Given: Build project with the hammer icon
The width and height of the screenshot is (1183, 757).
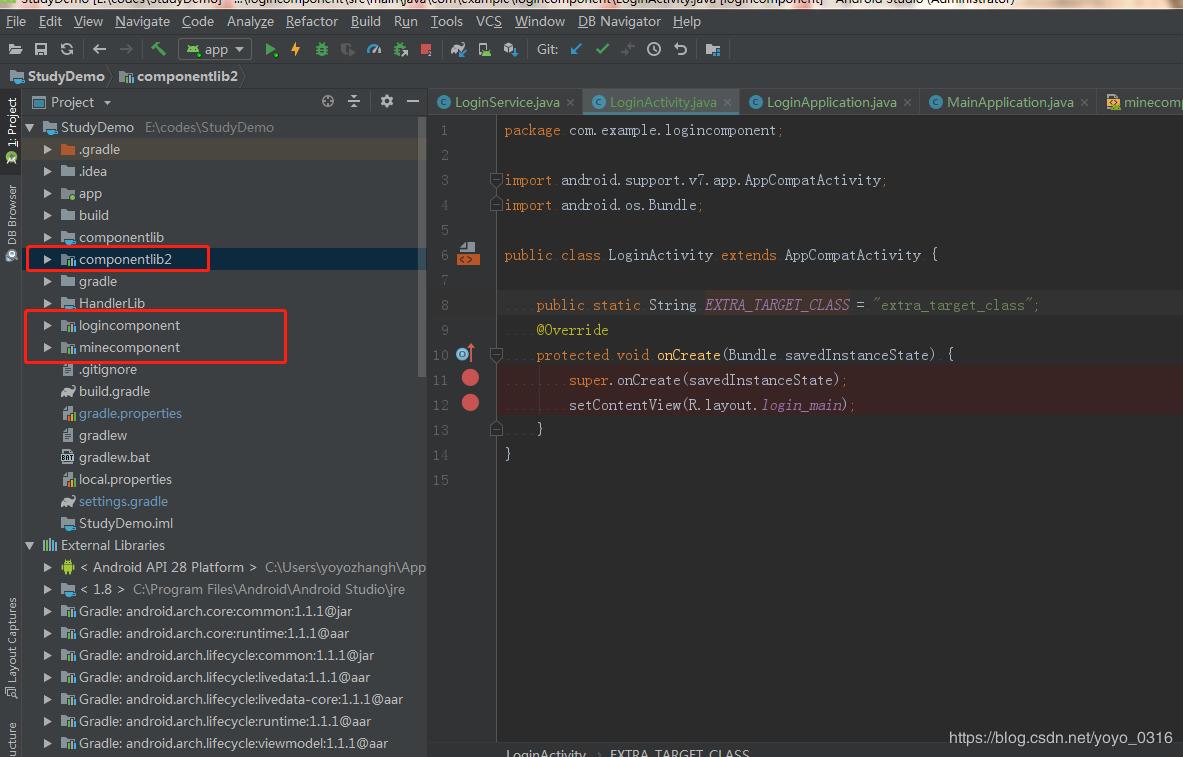Looking at the screenshot, I should tap(158, 49).
